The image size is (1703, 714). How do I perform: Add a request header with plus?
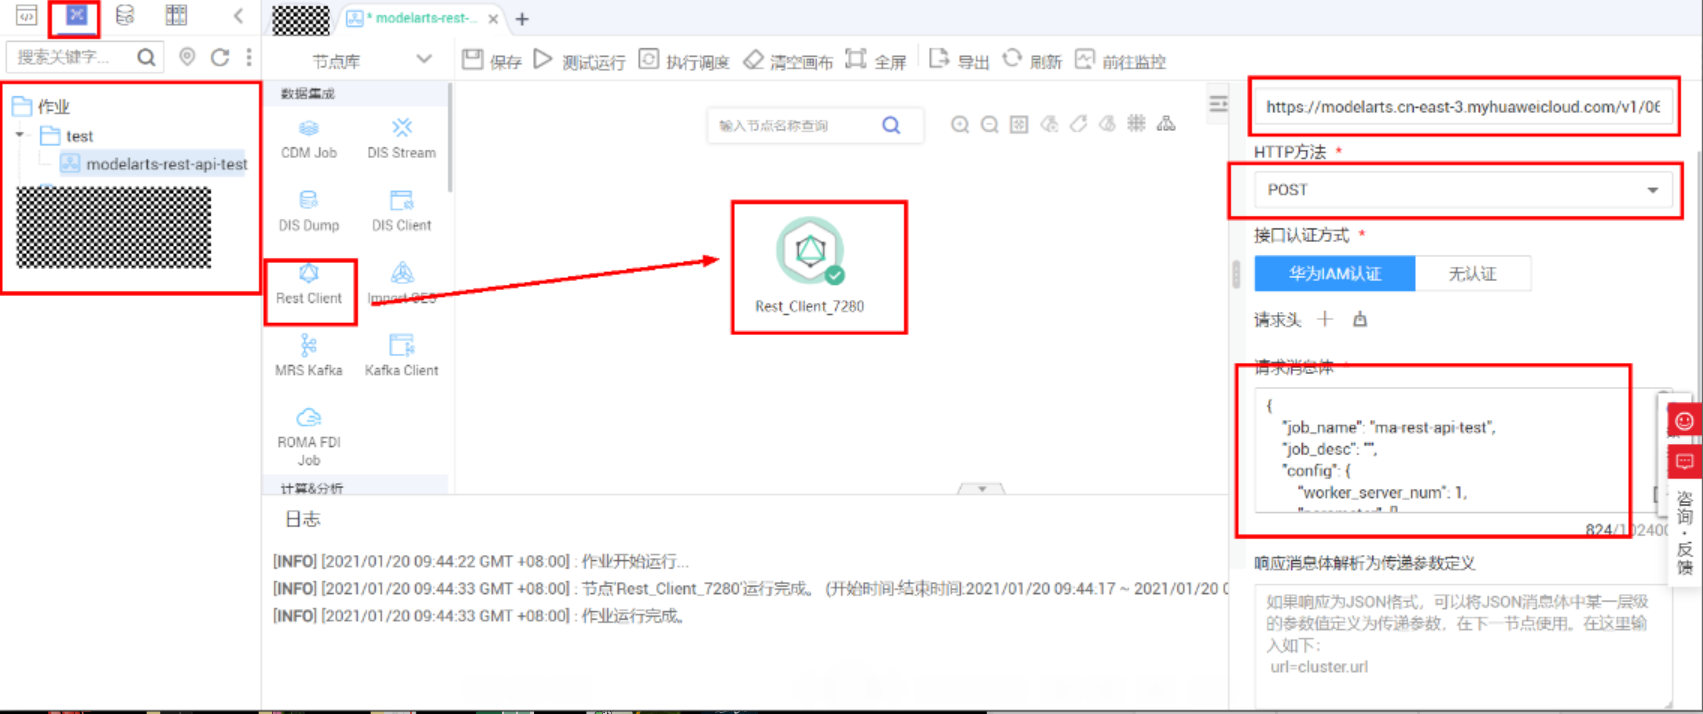(1325, 319)
